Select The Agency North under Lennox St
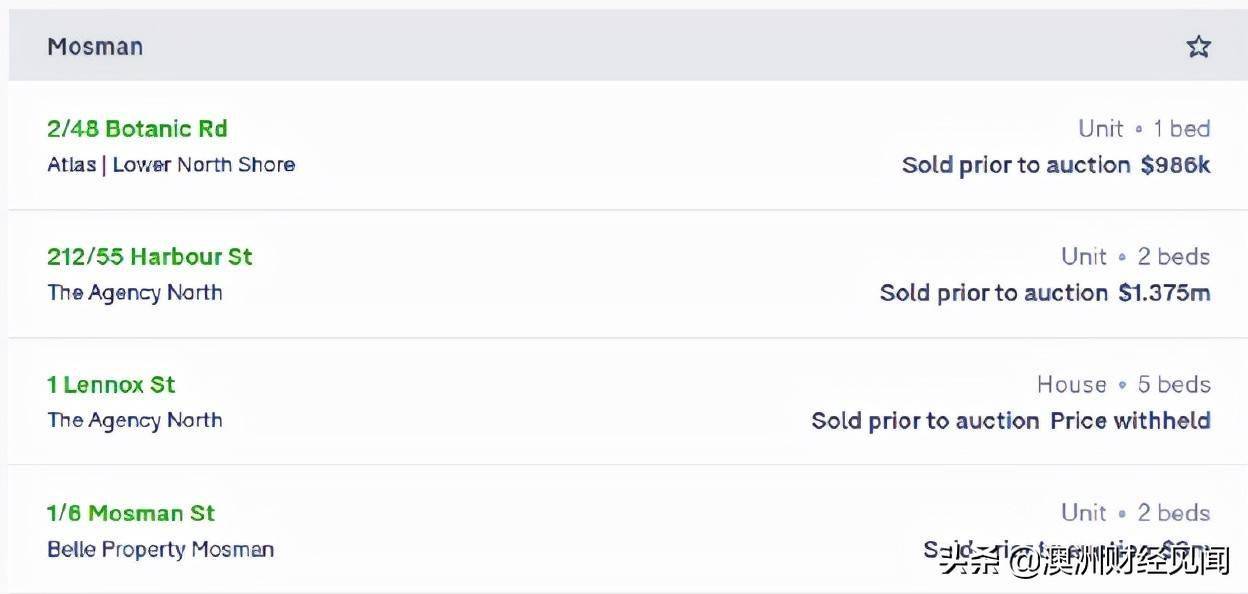The height and width of the screenshot is (594, 1248). pos(135,421)
